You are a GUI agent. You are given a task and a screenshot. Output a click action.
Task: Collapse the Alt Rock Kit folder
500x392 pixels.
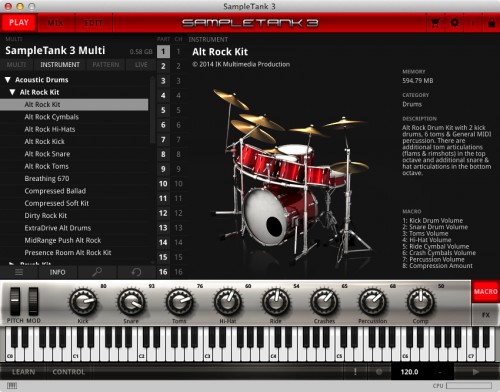[13, 92]
